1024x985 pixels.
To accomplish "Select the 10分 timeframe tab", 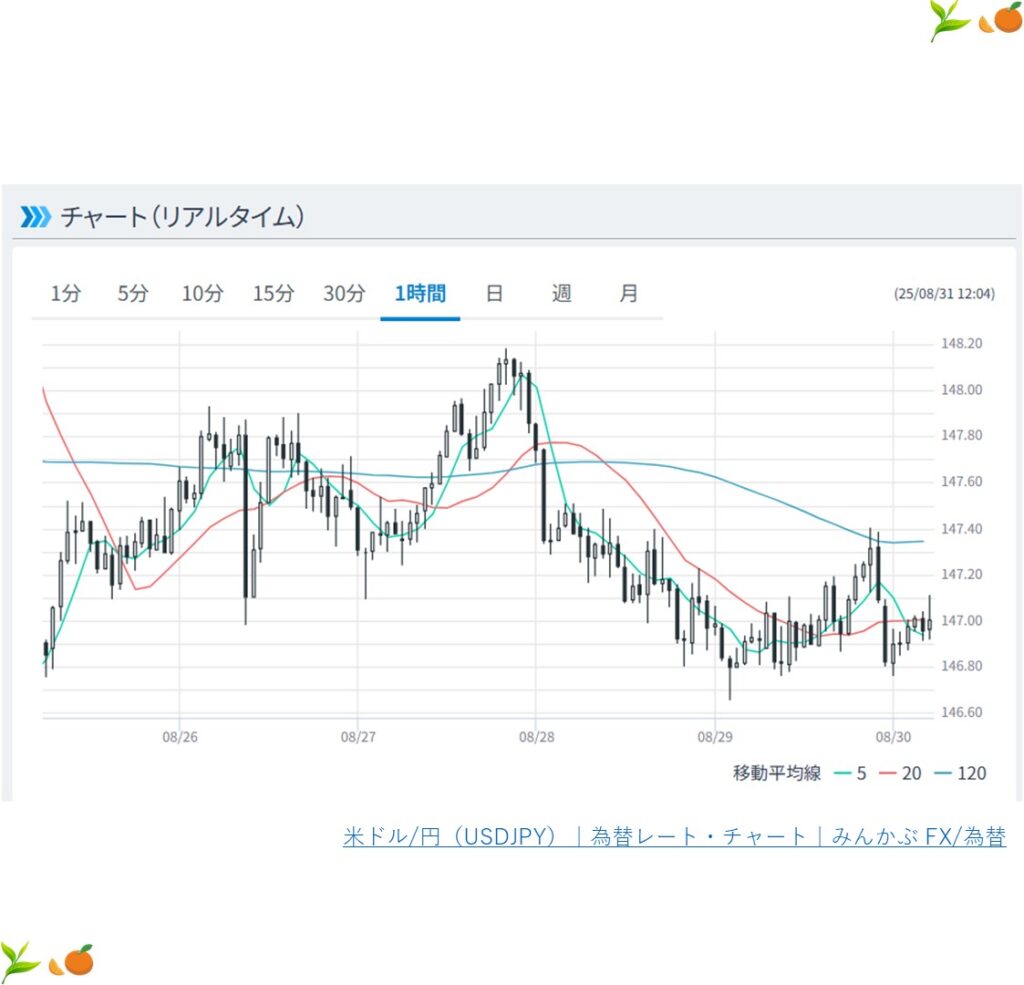I will tap(202, 293).
